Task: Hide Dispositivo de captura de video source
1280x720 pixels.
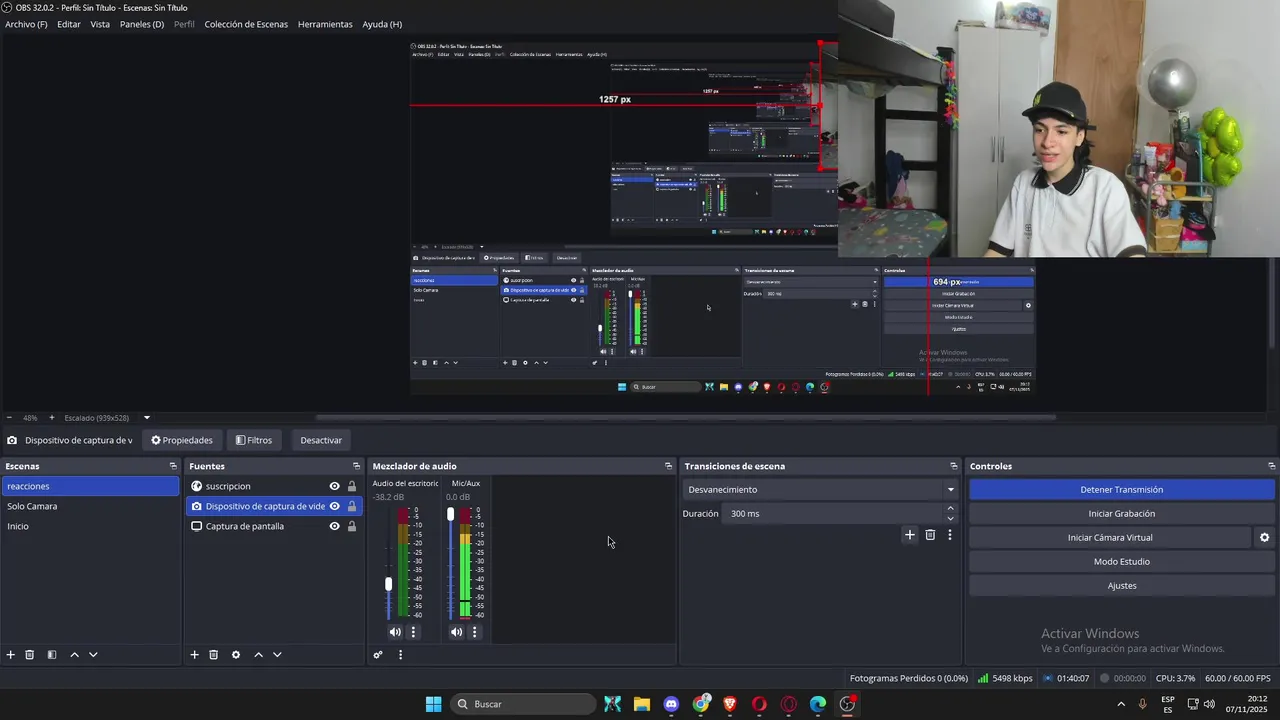Action: pos(335,506)
